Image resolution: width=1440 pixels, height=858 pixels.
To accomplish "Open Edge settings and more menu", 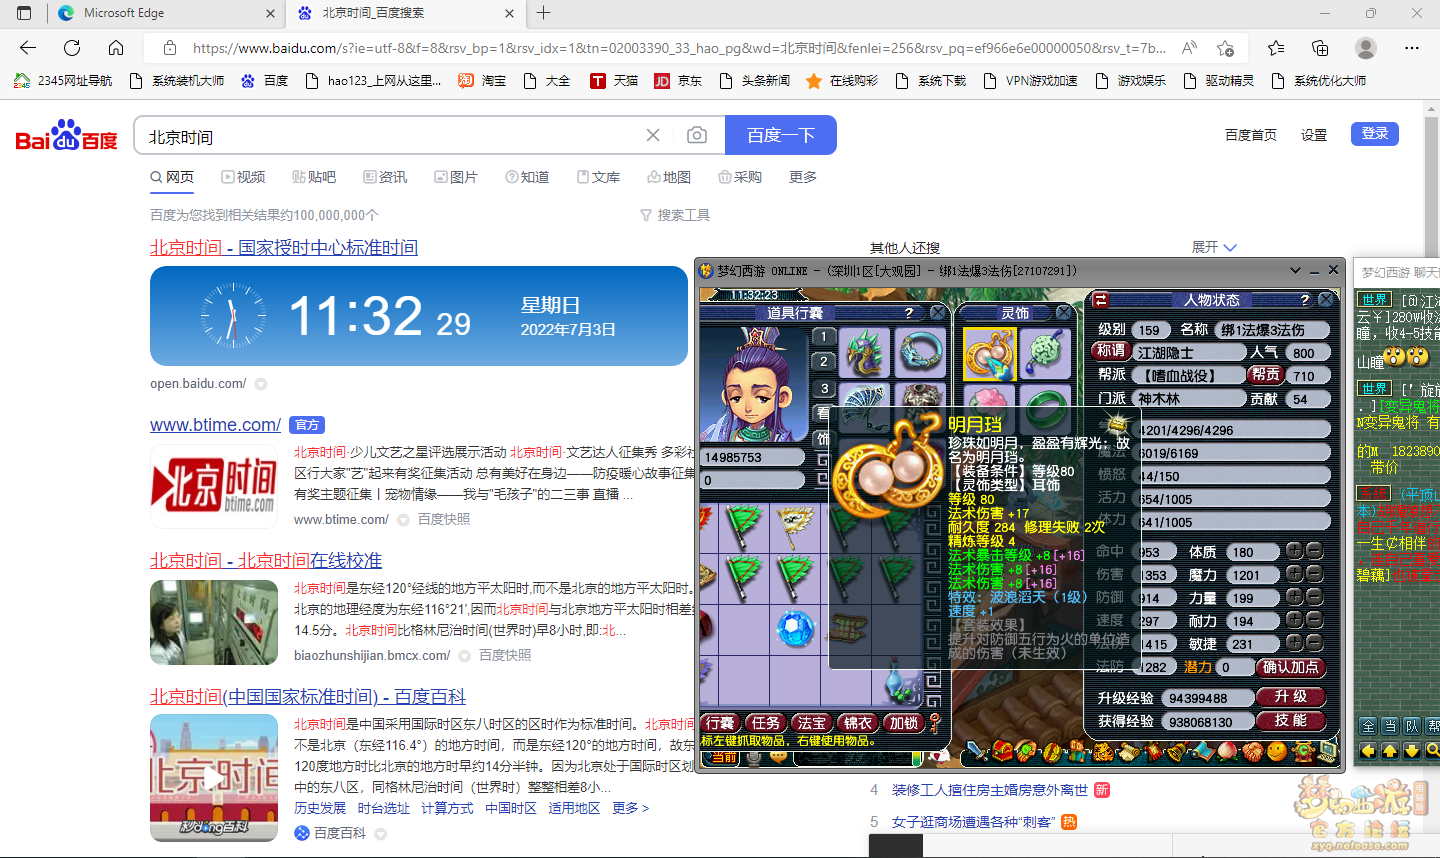I will (x=1412, y=48).
